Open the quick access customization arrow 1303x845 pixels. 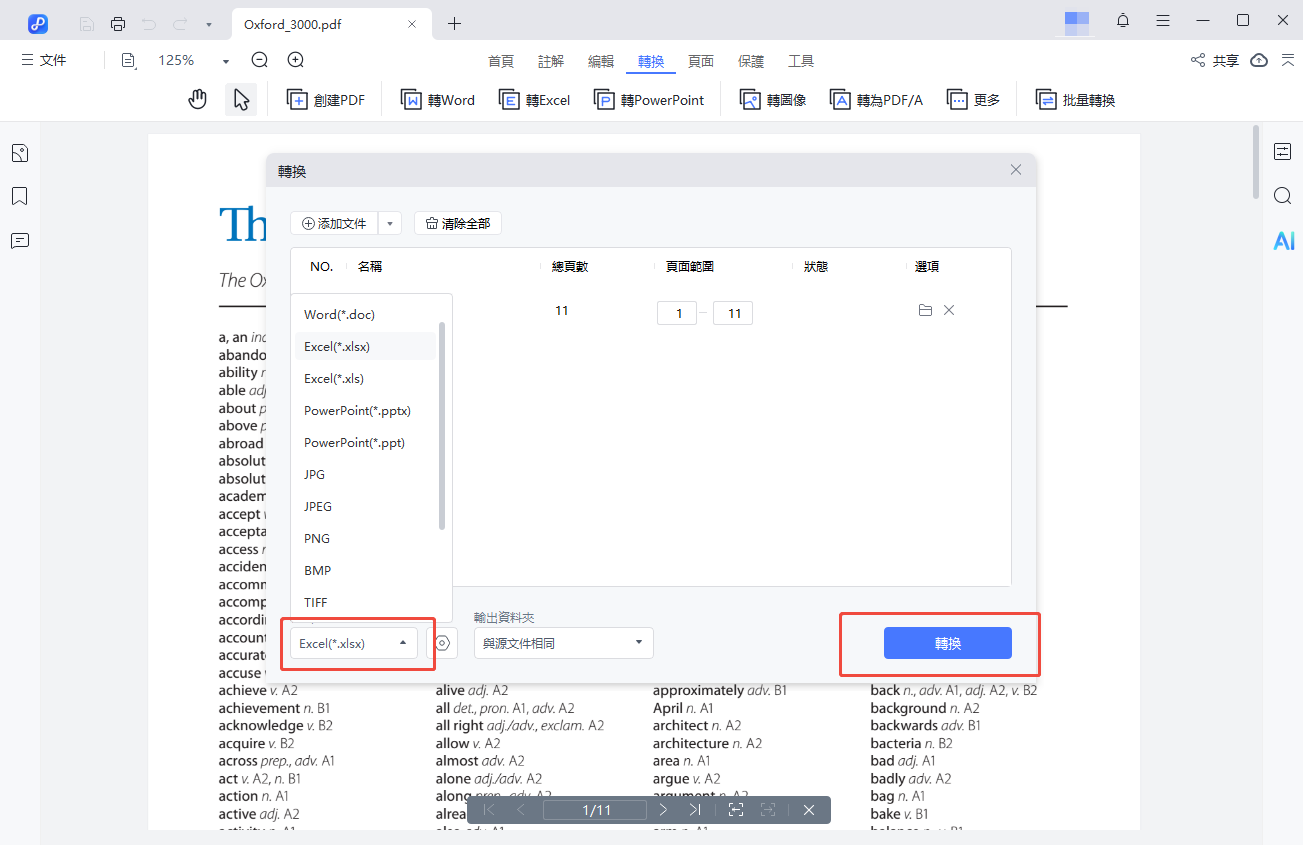[208, 24]
